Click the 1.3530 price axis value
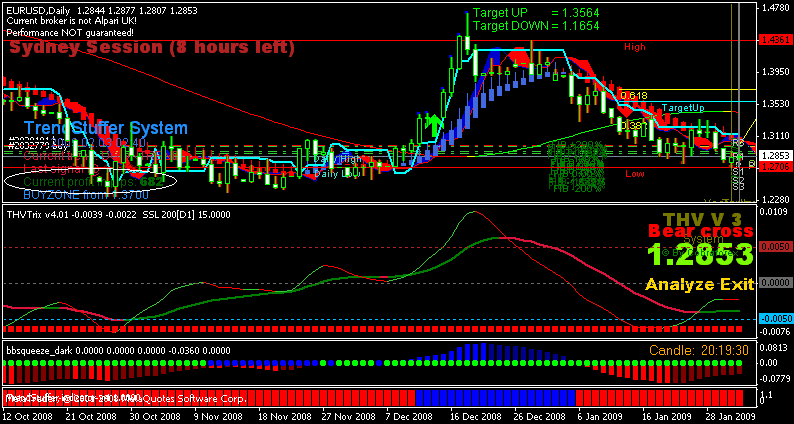This screenshot has width=794, height=424. pyautogui.click(x=775, y=103)
